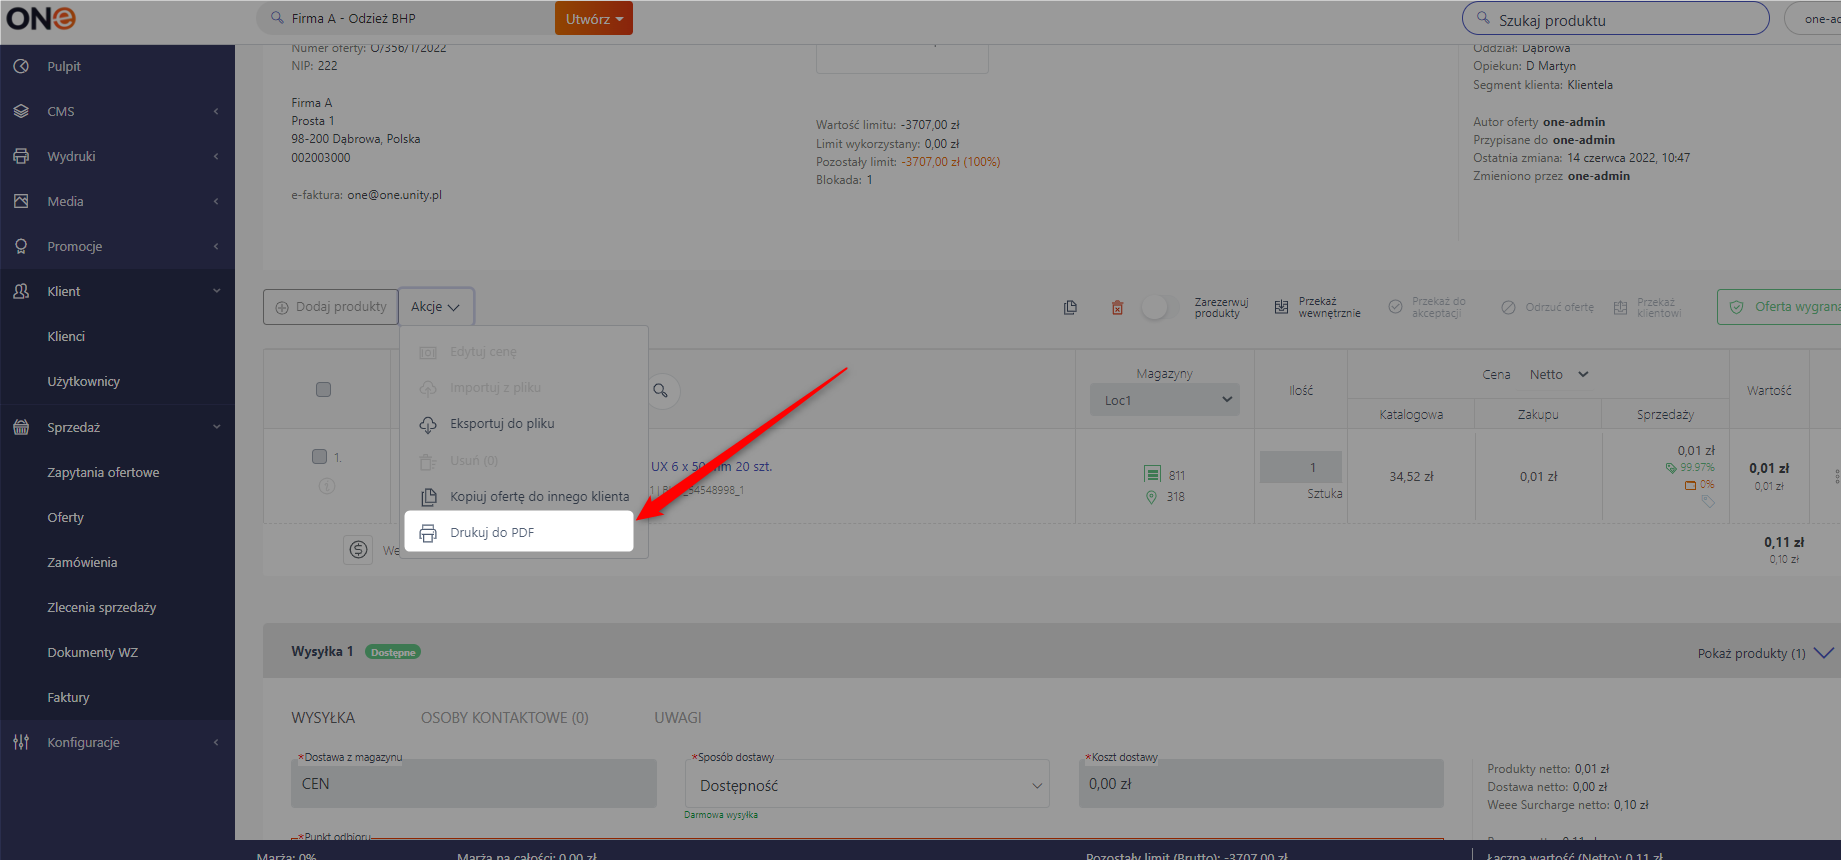Expand the Netto price type dropdown
This screenshot has width=1841, height=860.
tap(1559, 375)
